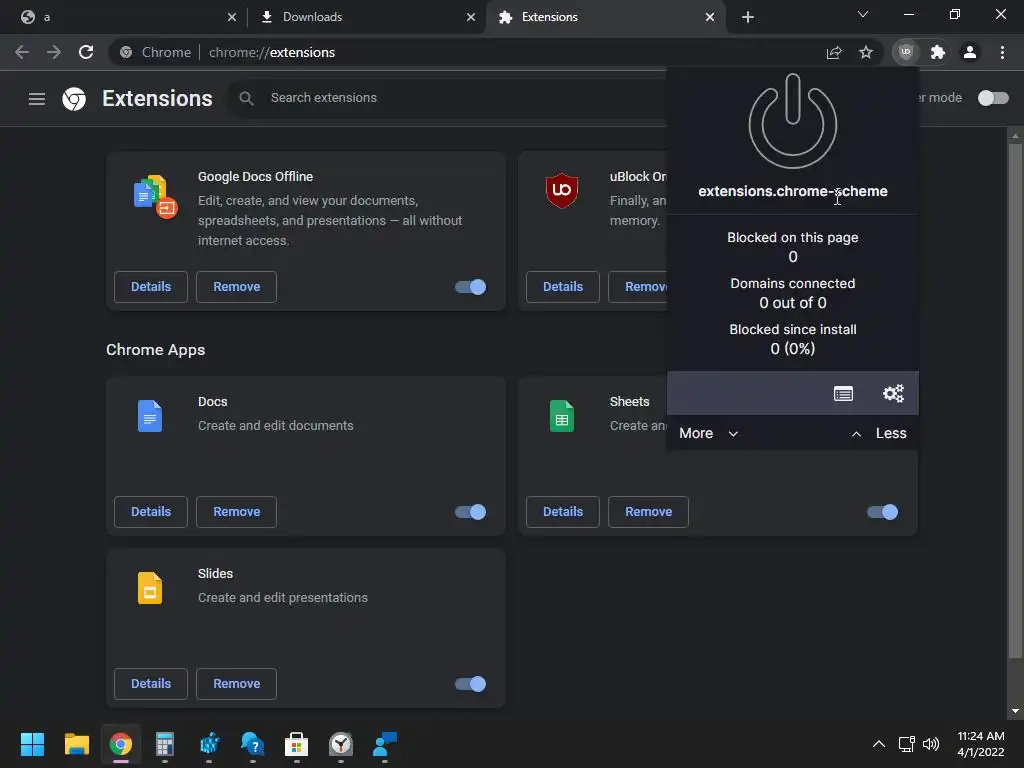
Task: Go back with the back arrow
Action: [x=22, y=52]
